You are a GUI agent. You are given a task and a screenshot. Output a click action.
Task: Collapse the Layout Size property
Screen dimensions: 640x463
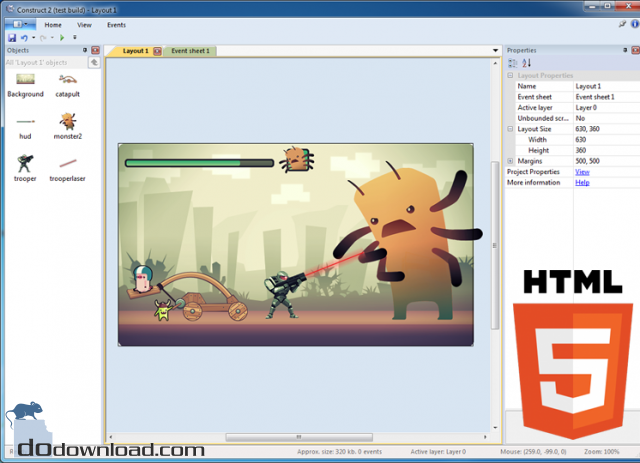click(510, 129)
